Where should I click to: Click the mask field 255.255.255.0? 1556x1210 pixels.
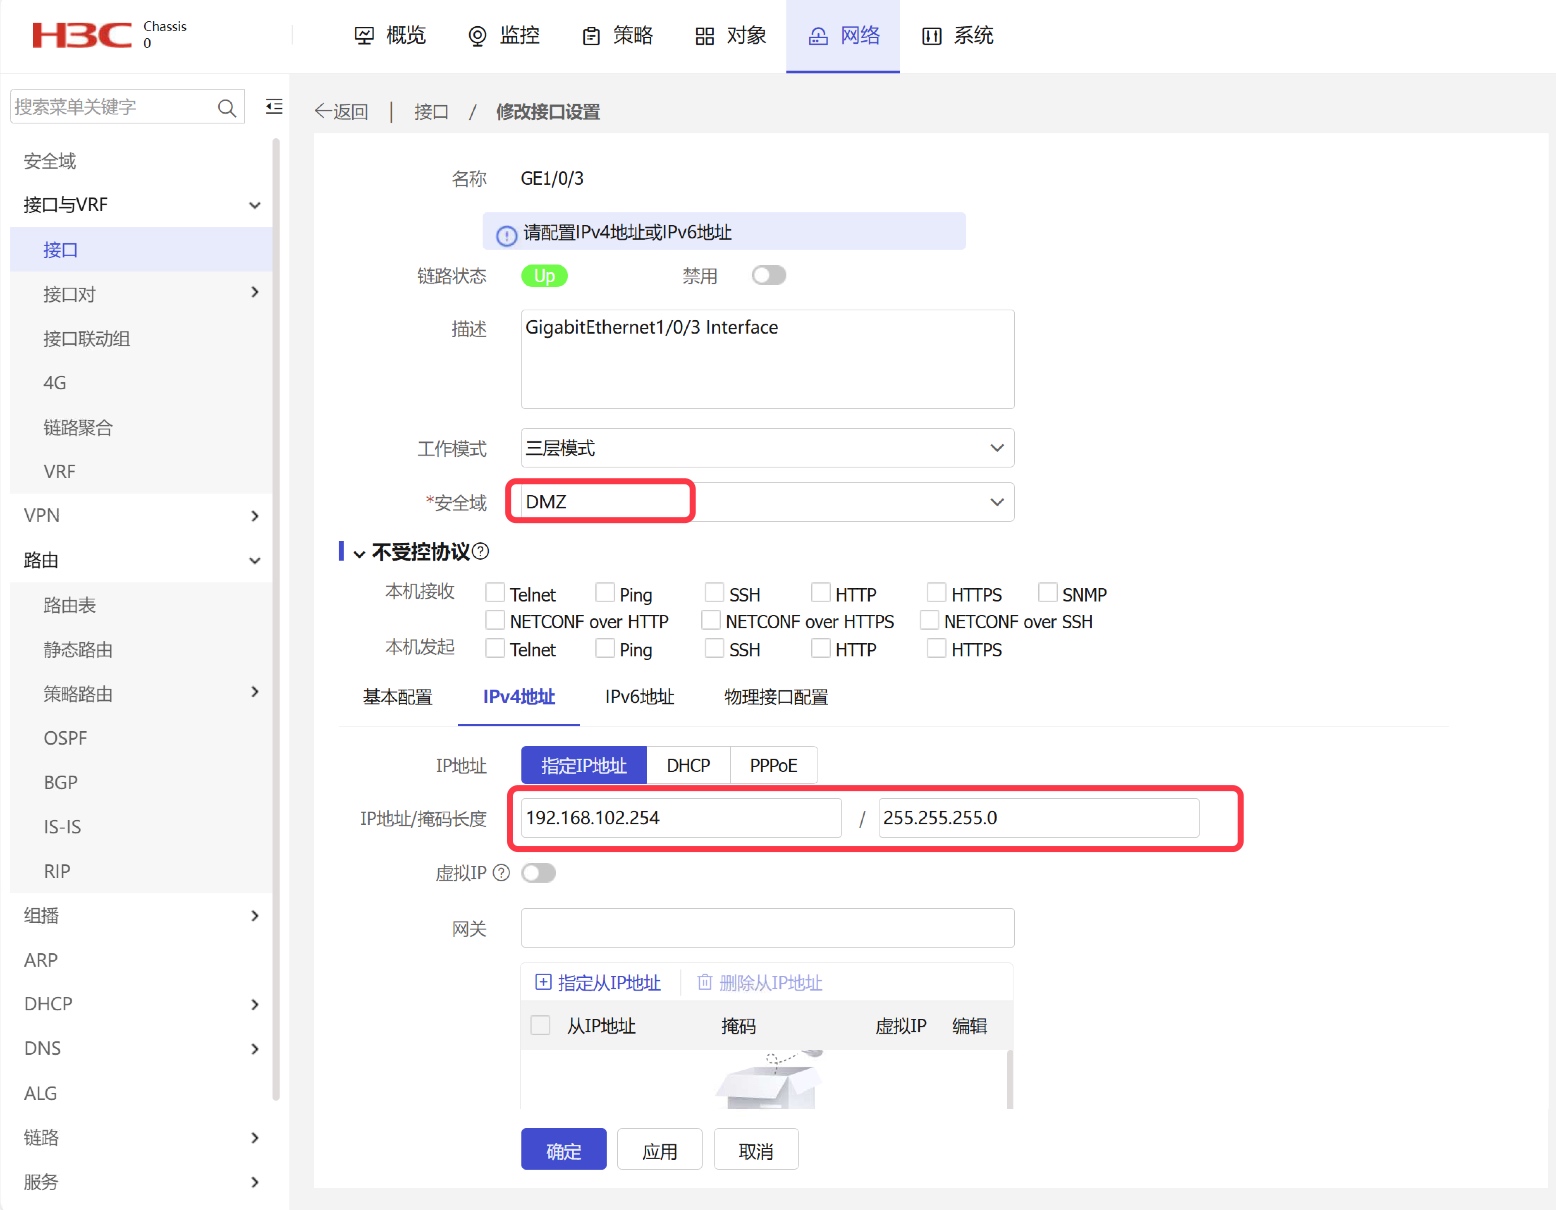click(x=1039, y=818)
